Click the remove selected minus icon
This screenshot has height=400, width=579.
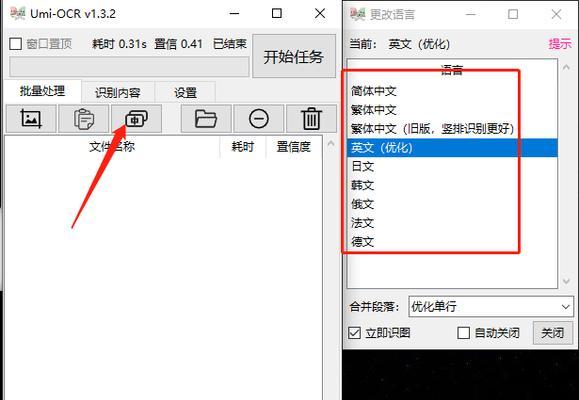coord(258,119)
